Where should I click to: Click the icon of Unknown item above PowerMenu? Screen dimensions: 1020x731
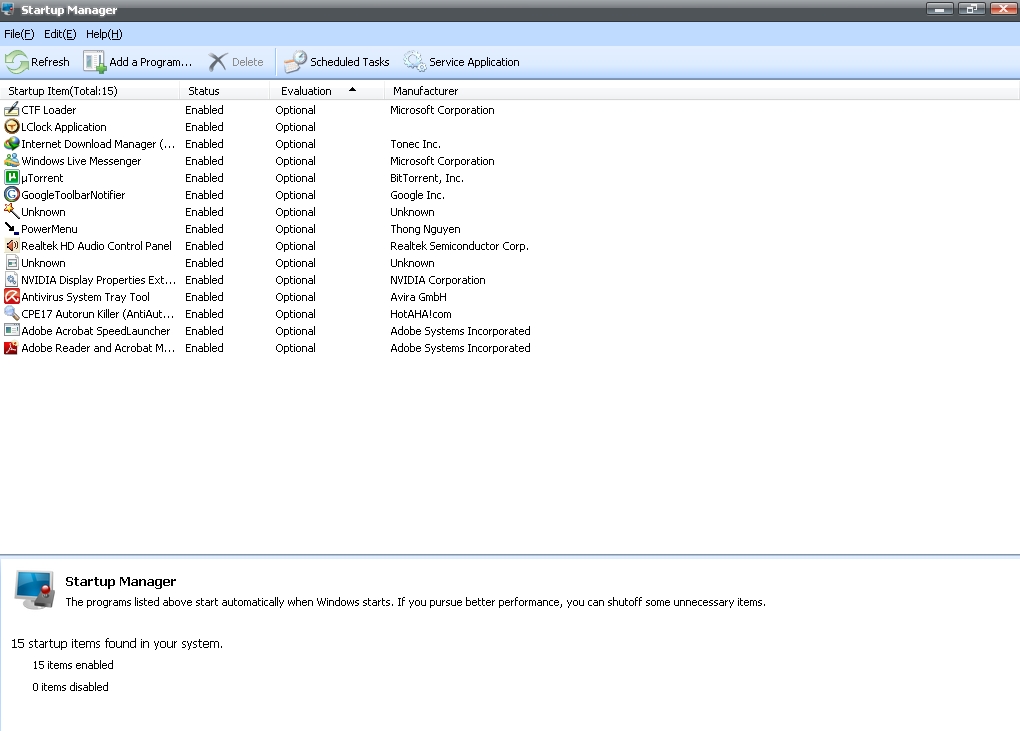12,211
